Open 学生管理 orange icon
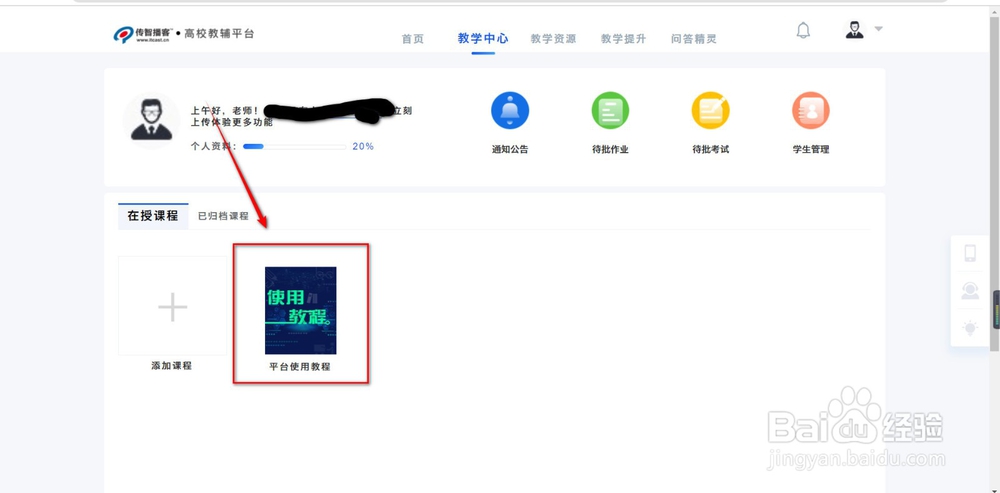The image size is (1000, 493). [811, 110]
